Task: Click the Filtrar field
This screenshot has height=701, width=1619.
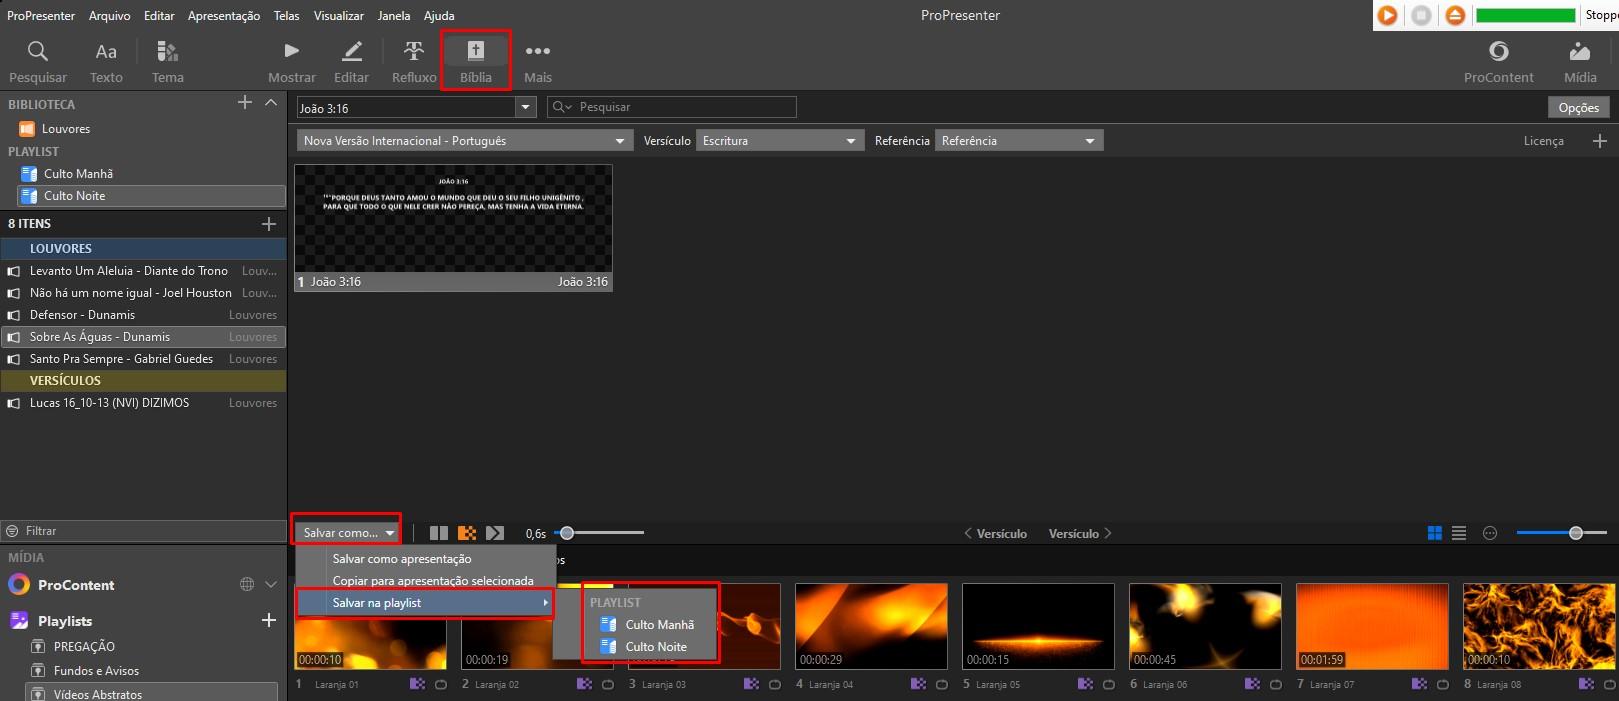Action: 144,531
